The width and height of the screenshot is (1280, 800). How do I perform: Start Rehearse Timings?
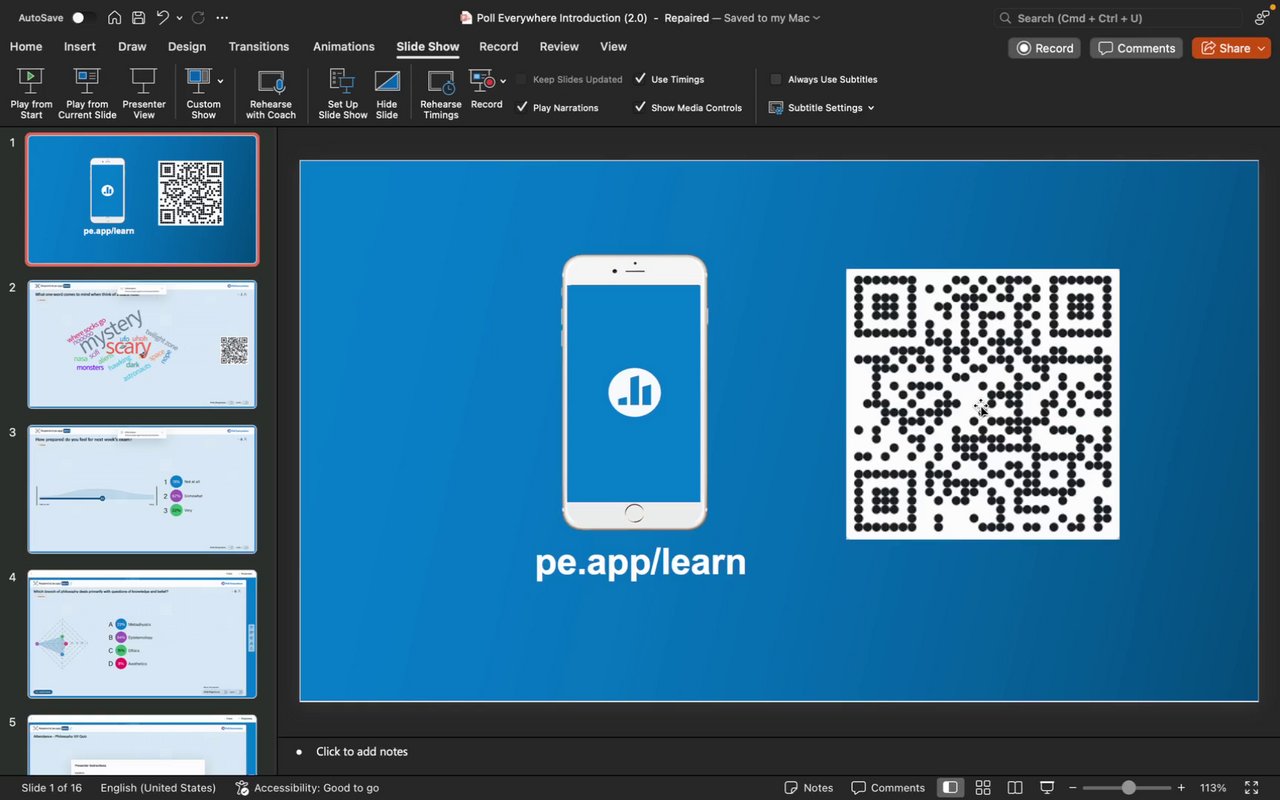pyautogui.click(x=441, y=94)
